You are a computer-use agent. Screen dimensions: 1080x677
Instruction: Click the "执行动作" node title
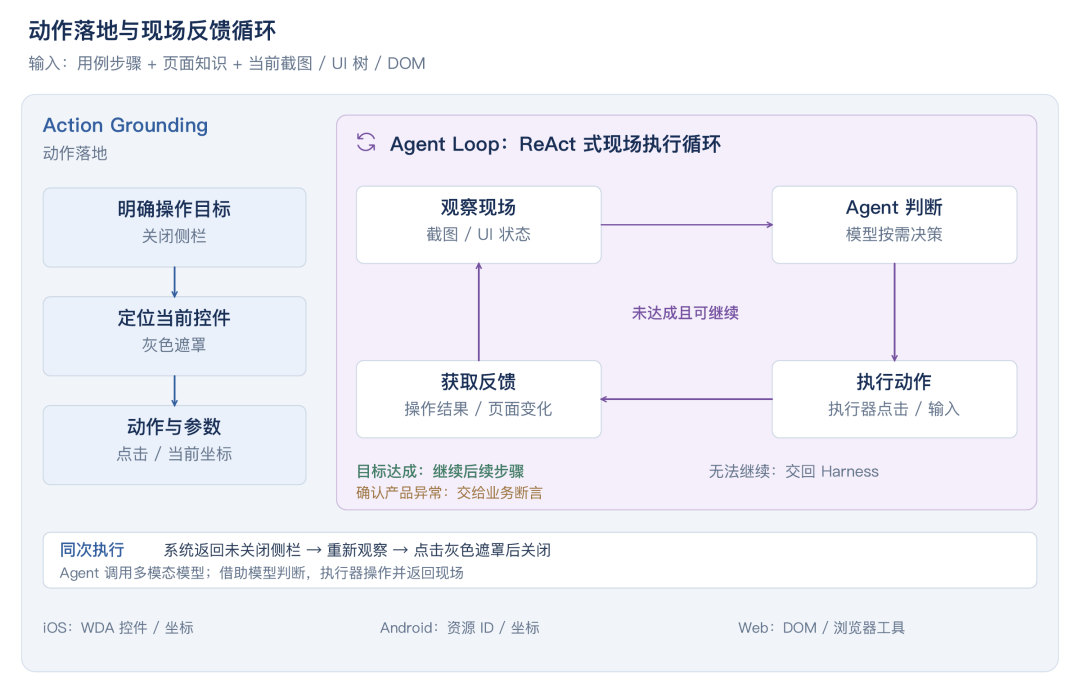point(894,382)
